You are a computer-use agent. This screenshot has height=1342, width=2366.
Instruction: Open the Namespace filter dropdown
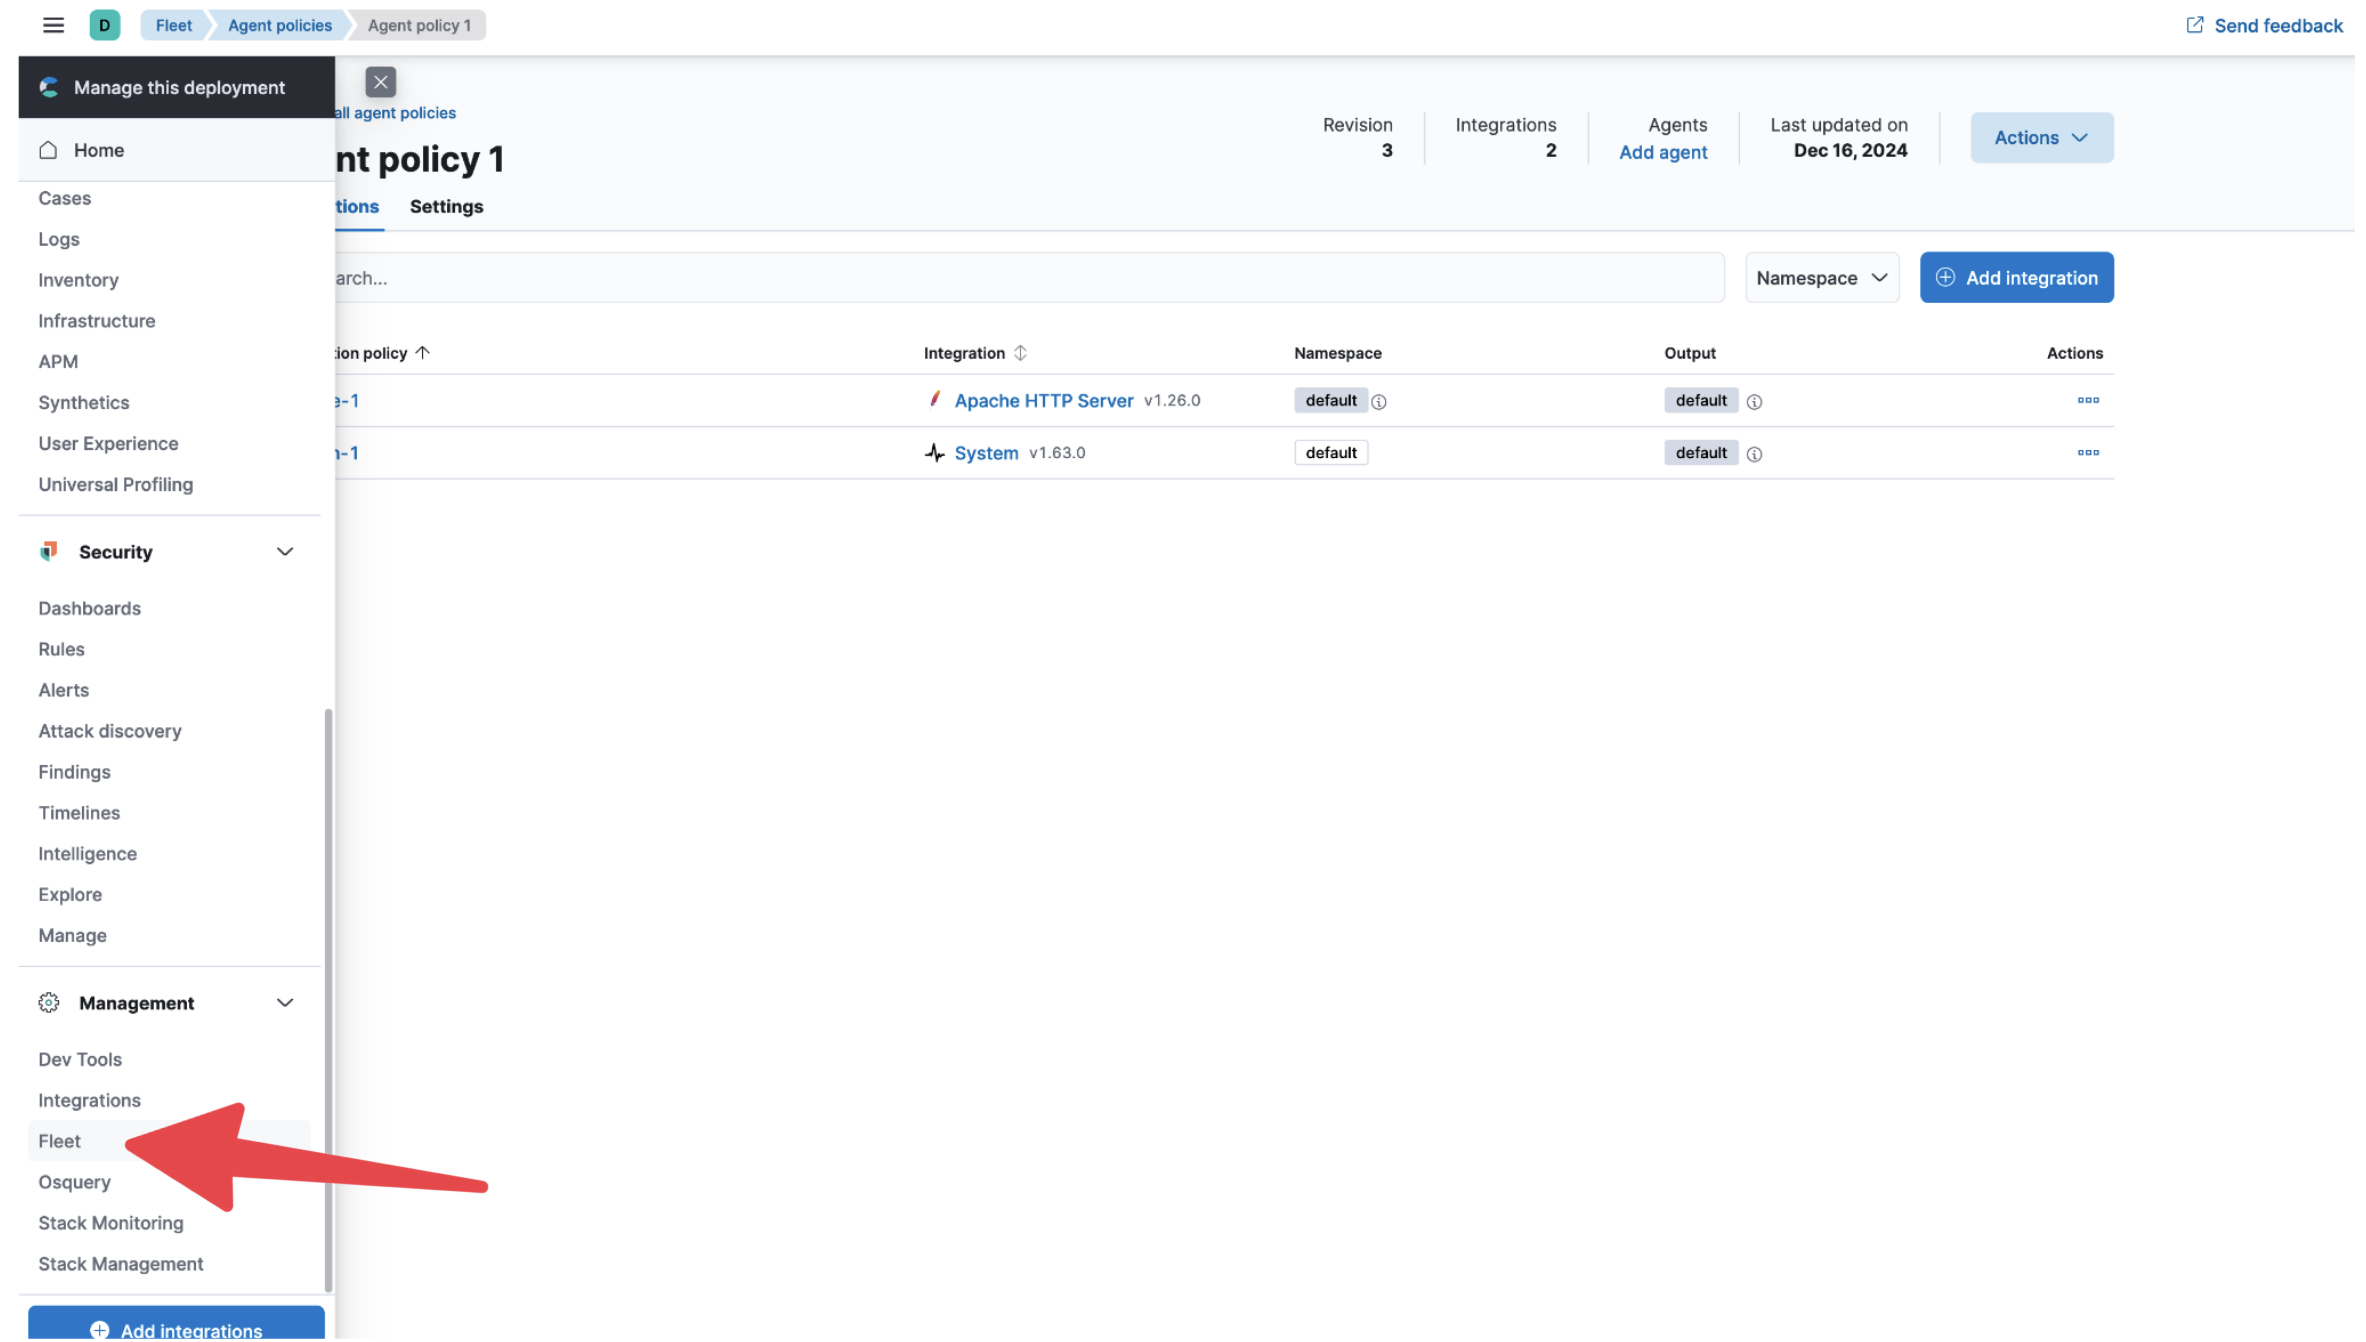(x=1821, y=278)
